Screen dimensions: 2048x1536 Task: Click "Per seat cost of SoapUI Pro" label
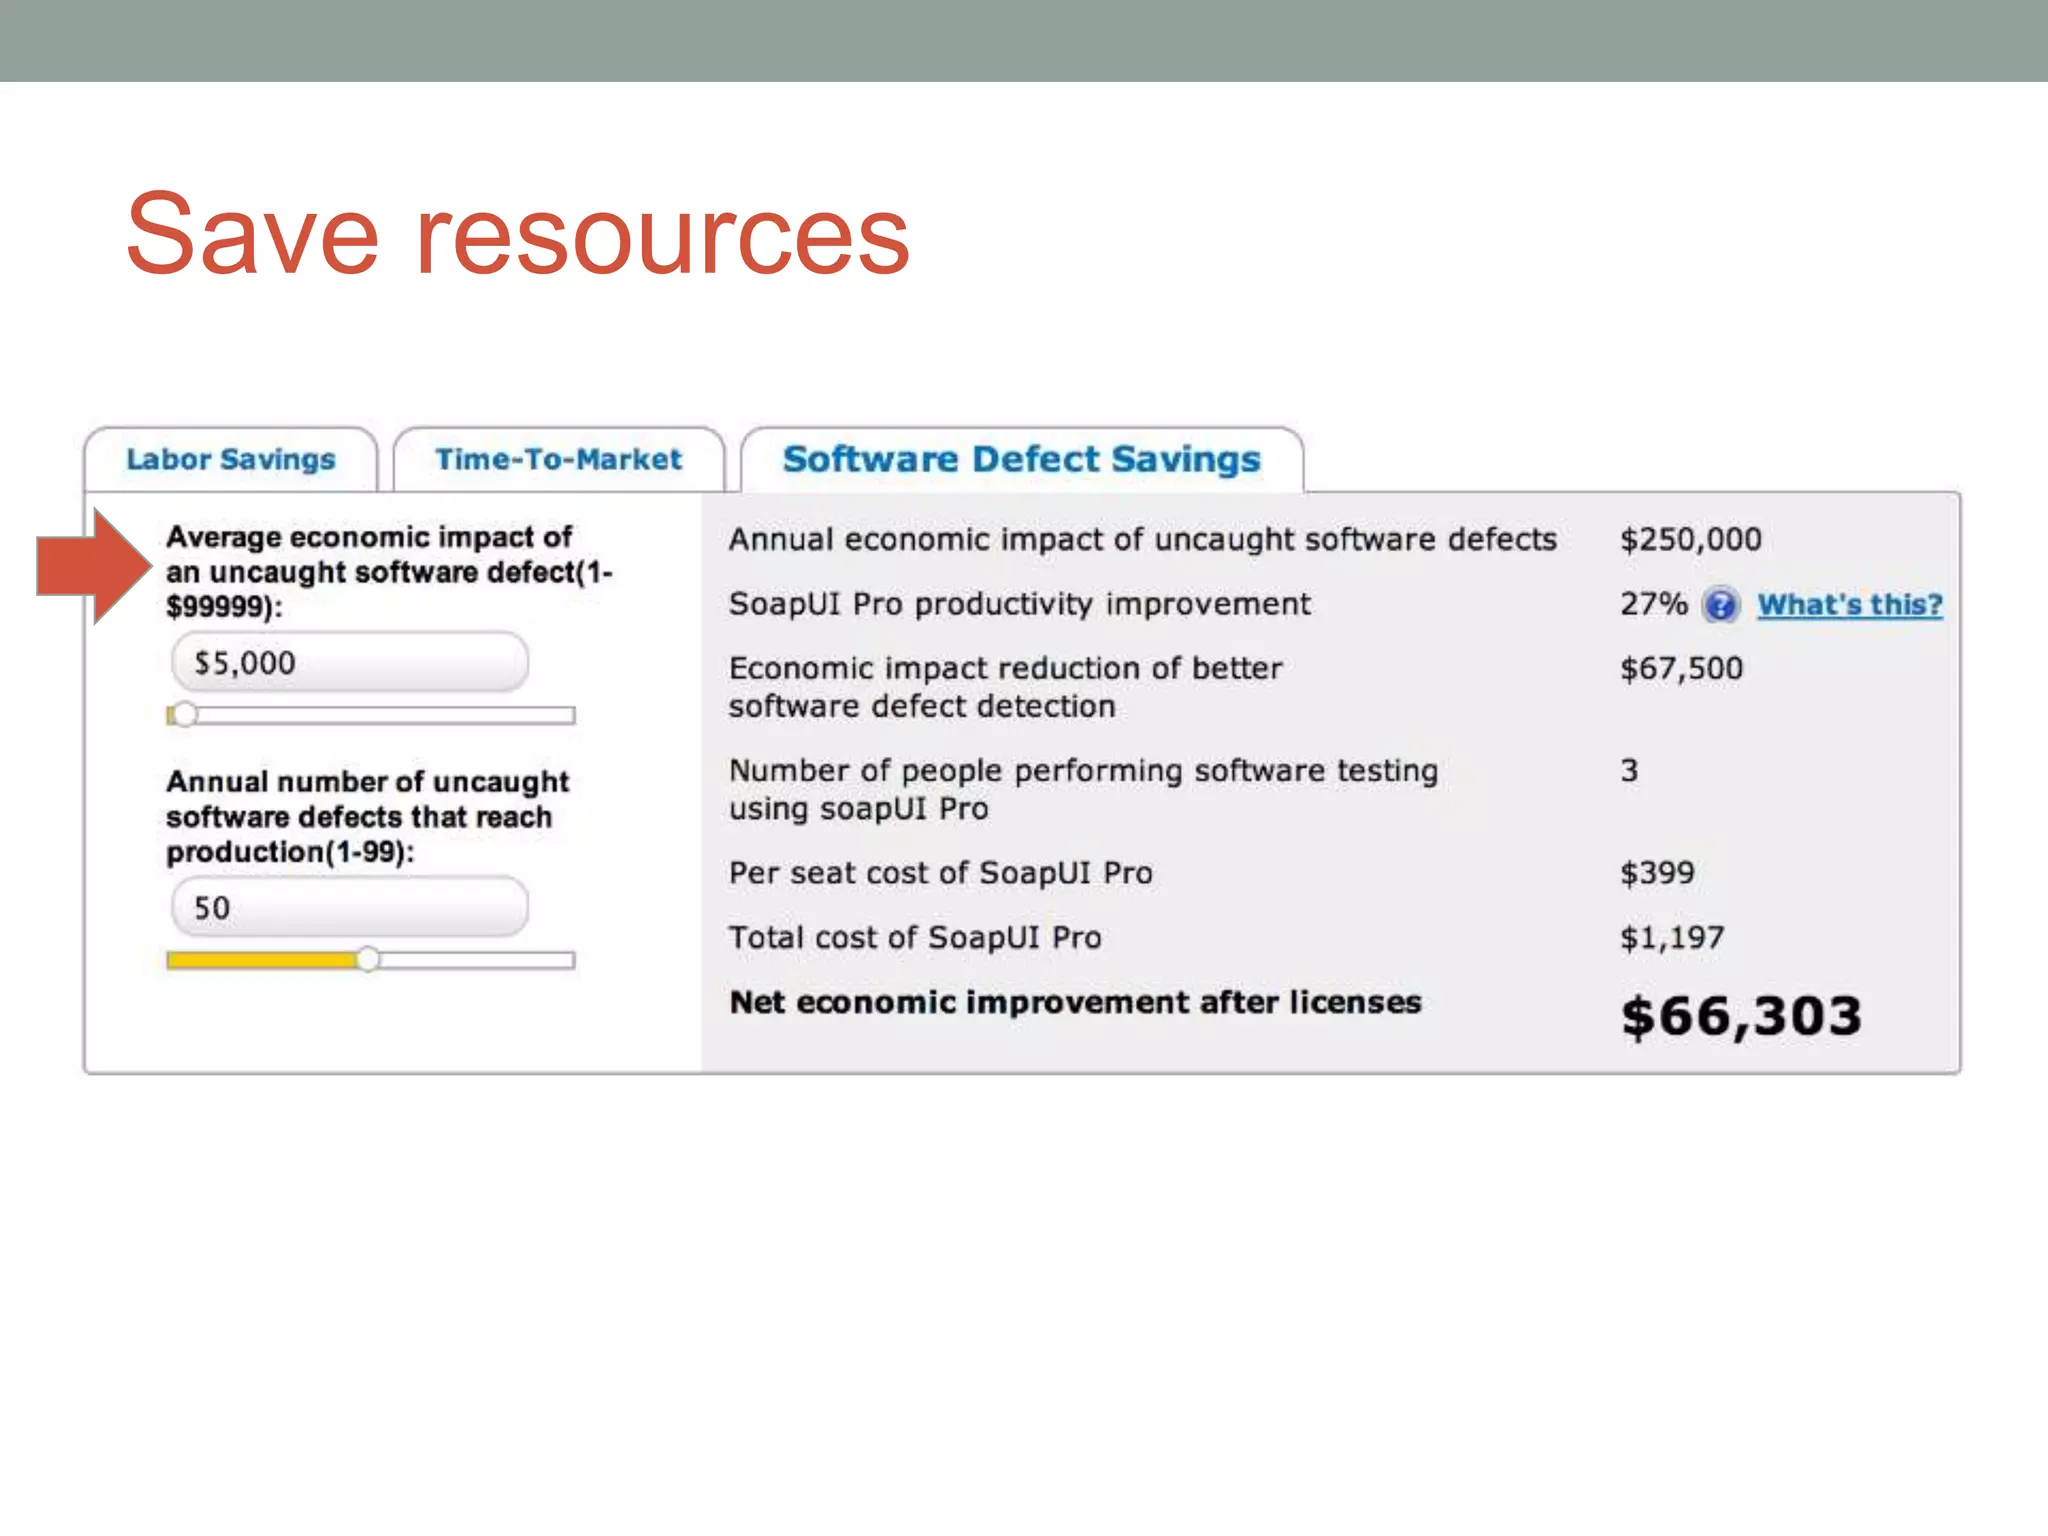(x=940, y=873)
